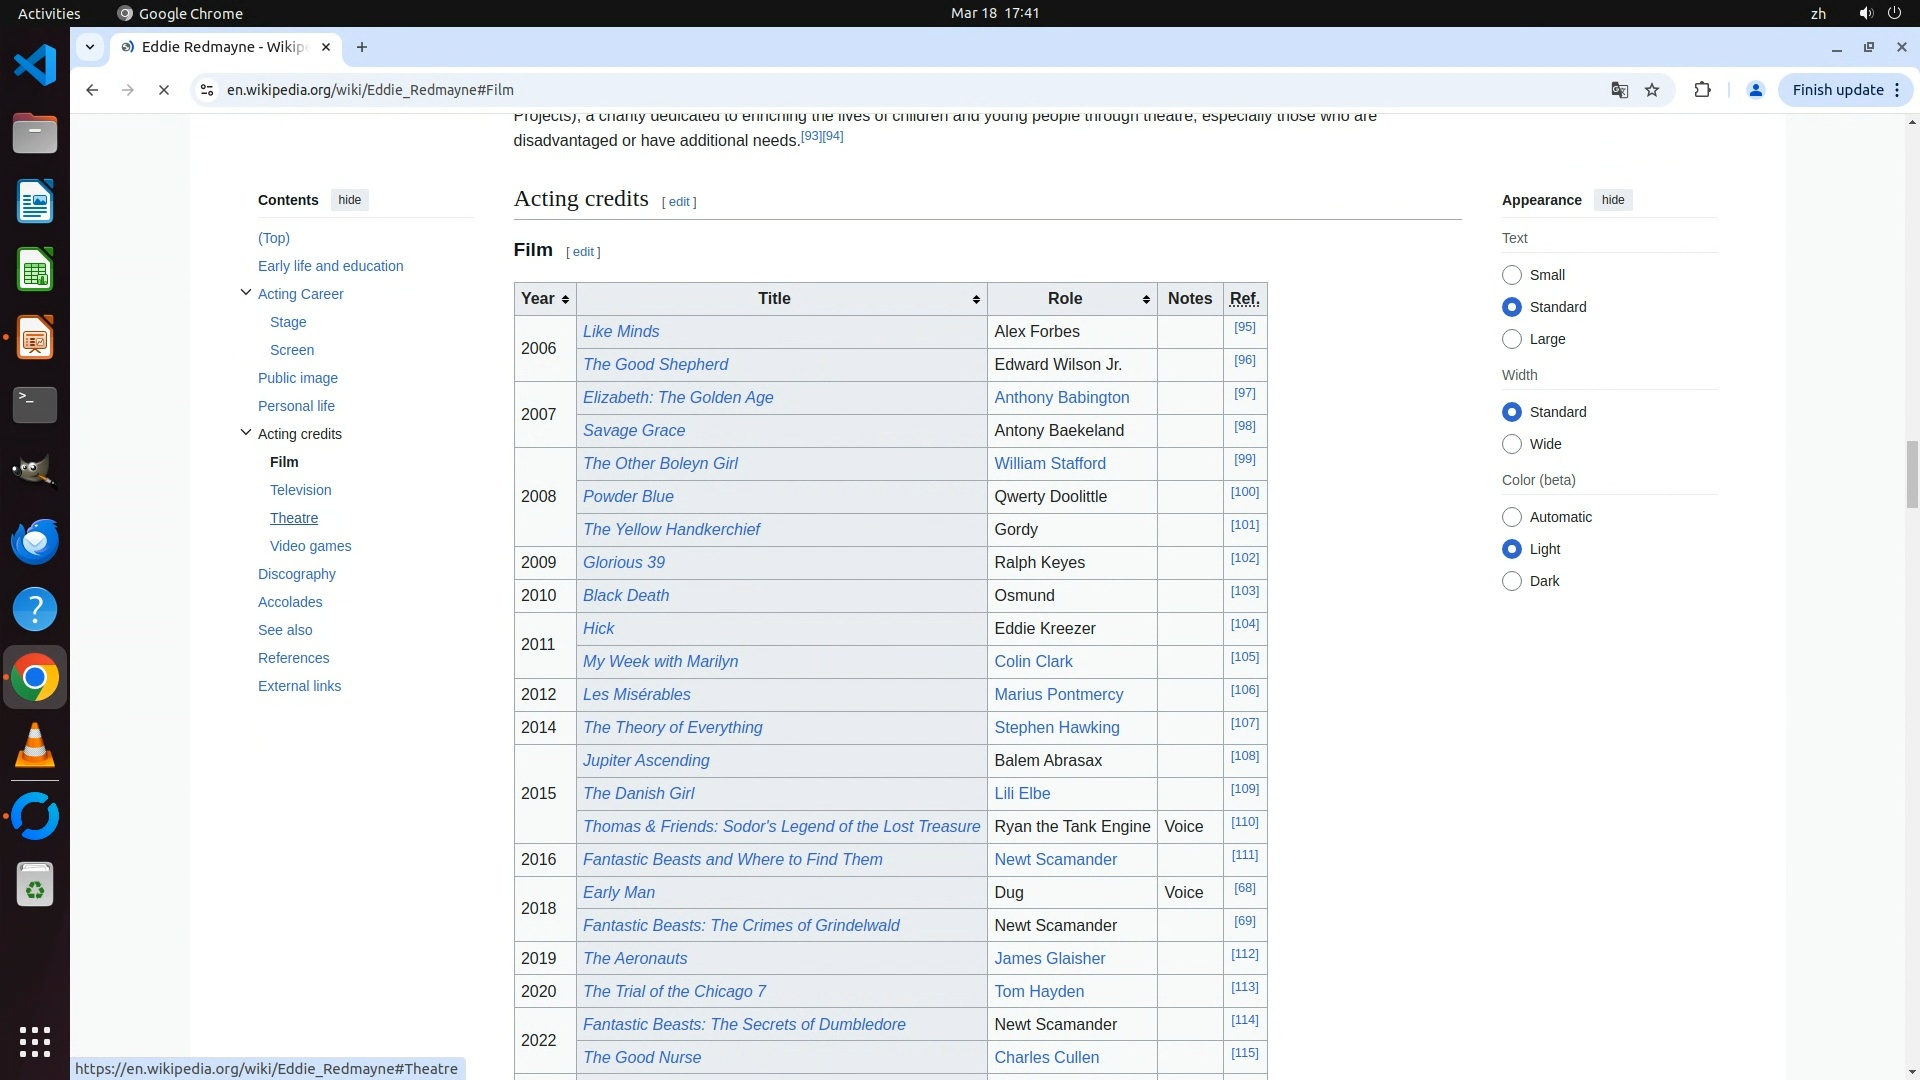
Task: Go to Television in the contents sidebar
Action: pos(300,490)
